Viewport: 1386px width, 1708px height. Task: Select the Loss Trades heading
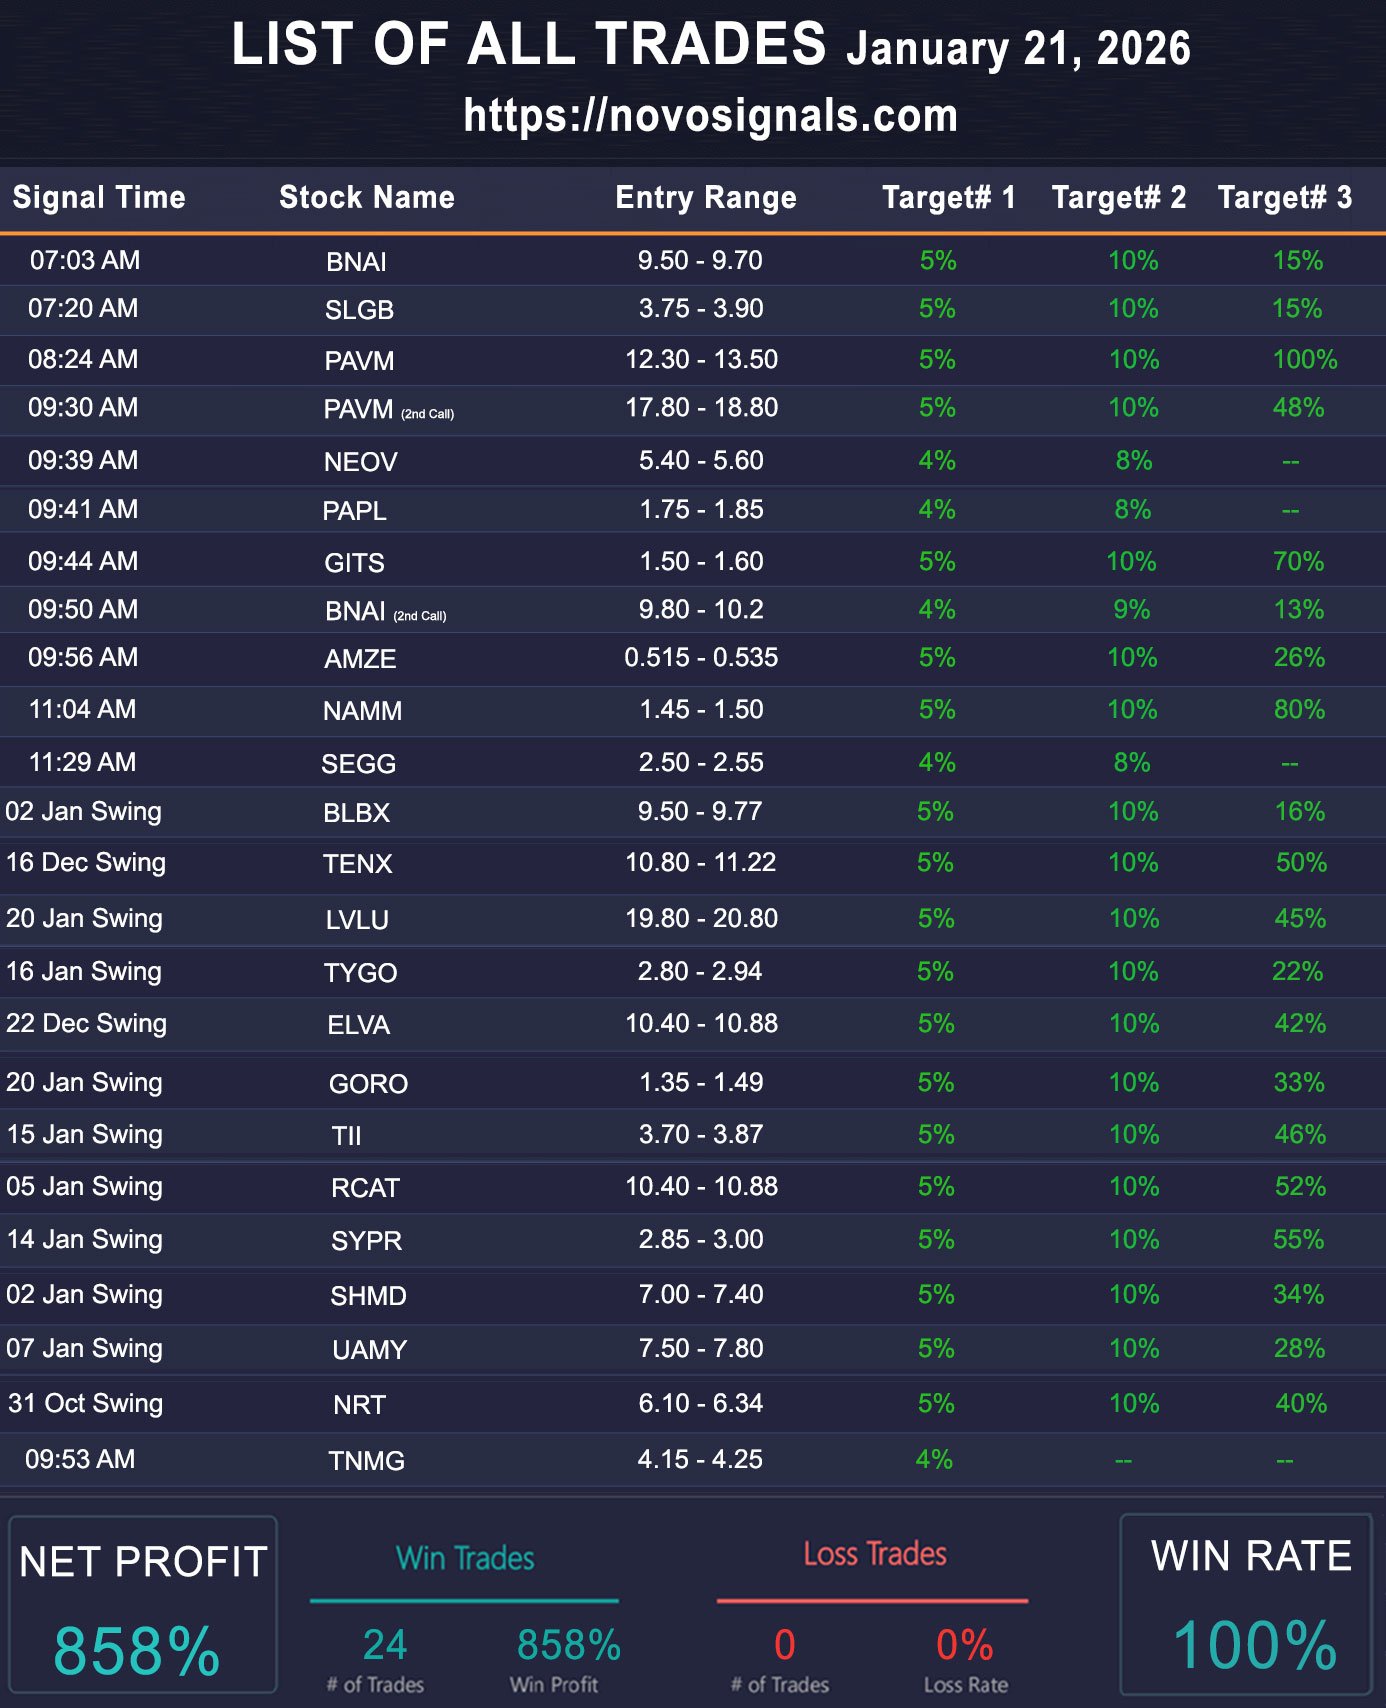[x=874, y=1554]
